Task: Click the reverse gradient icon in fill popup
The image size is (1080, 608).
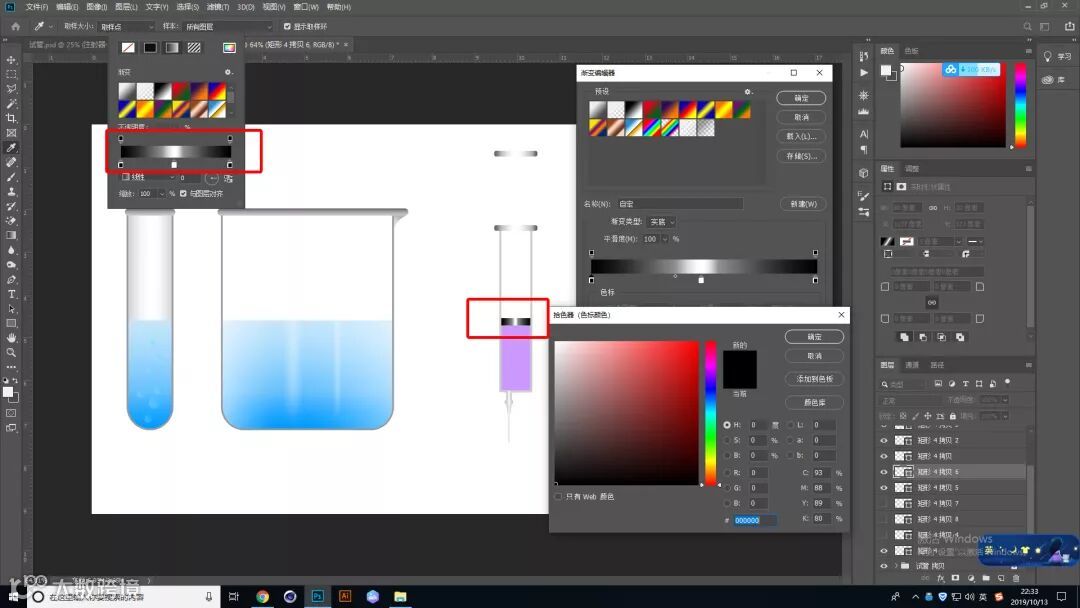Action: click(x=229, y=178)
